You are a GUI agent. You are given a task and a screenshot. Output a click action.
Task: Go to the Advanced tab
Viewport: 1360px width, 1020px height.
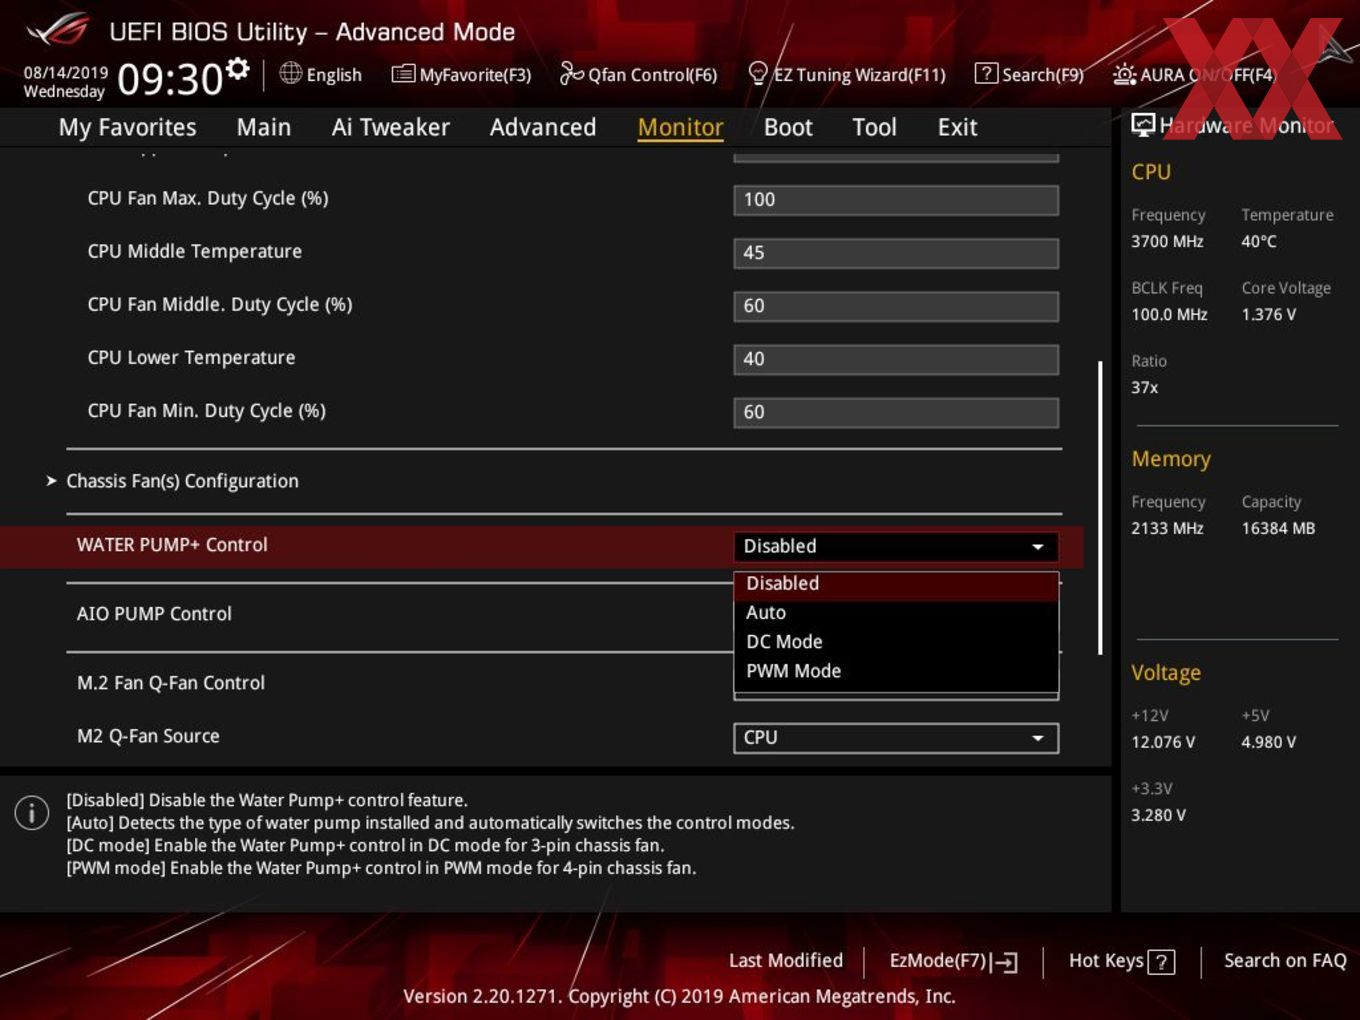tap(543, 127)
